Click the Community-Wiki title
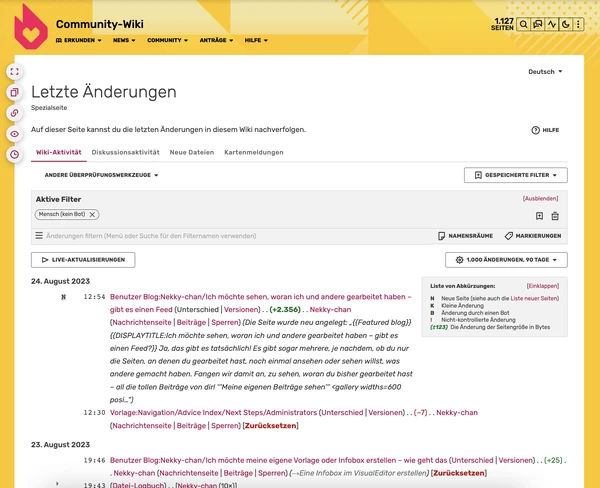Screen dimensions: 600x488 (x=99, y=24)
